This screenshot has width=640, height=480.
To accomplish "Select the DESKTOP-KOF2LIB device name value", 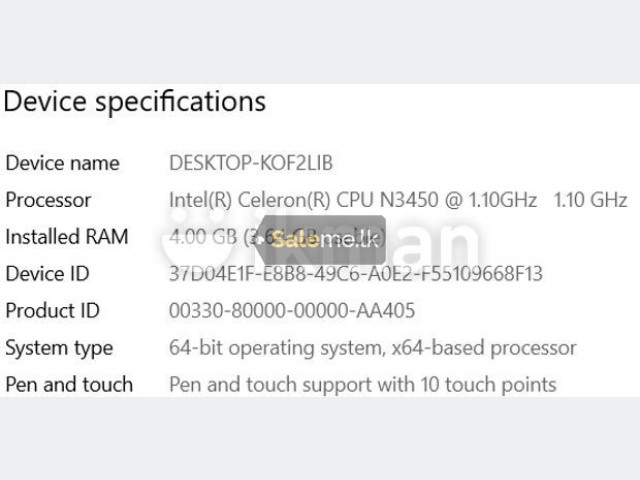I will pyautogui.click(x=251, y=163).
